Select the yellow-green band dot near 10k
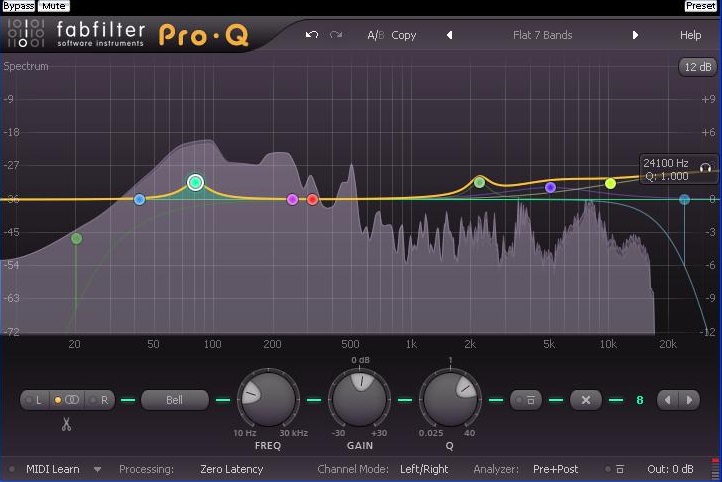The width and height of the screenshot is (722, 482). click(x=611, y=184)
